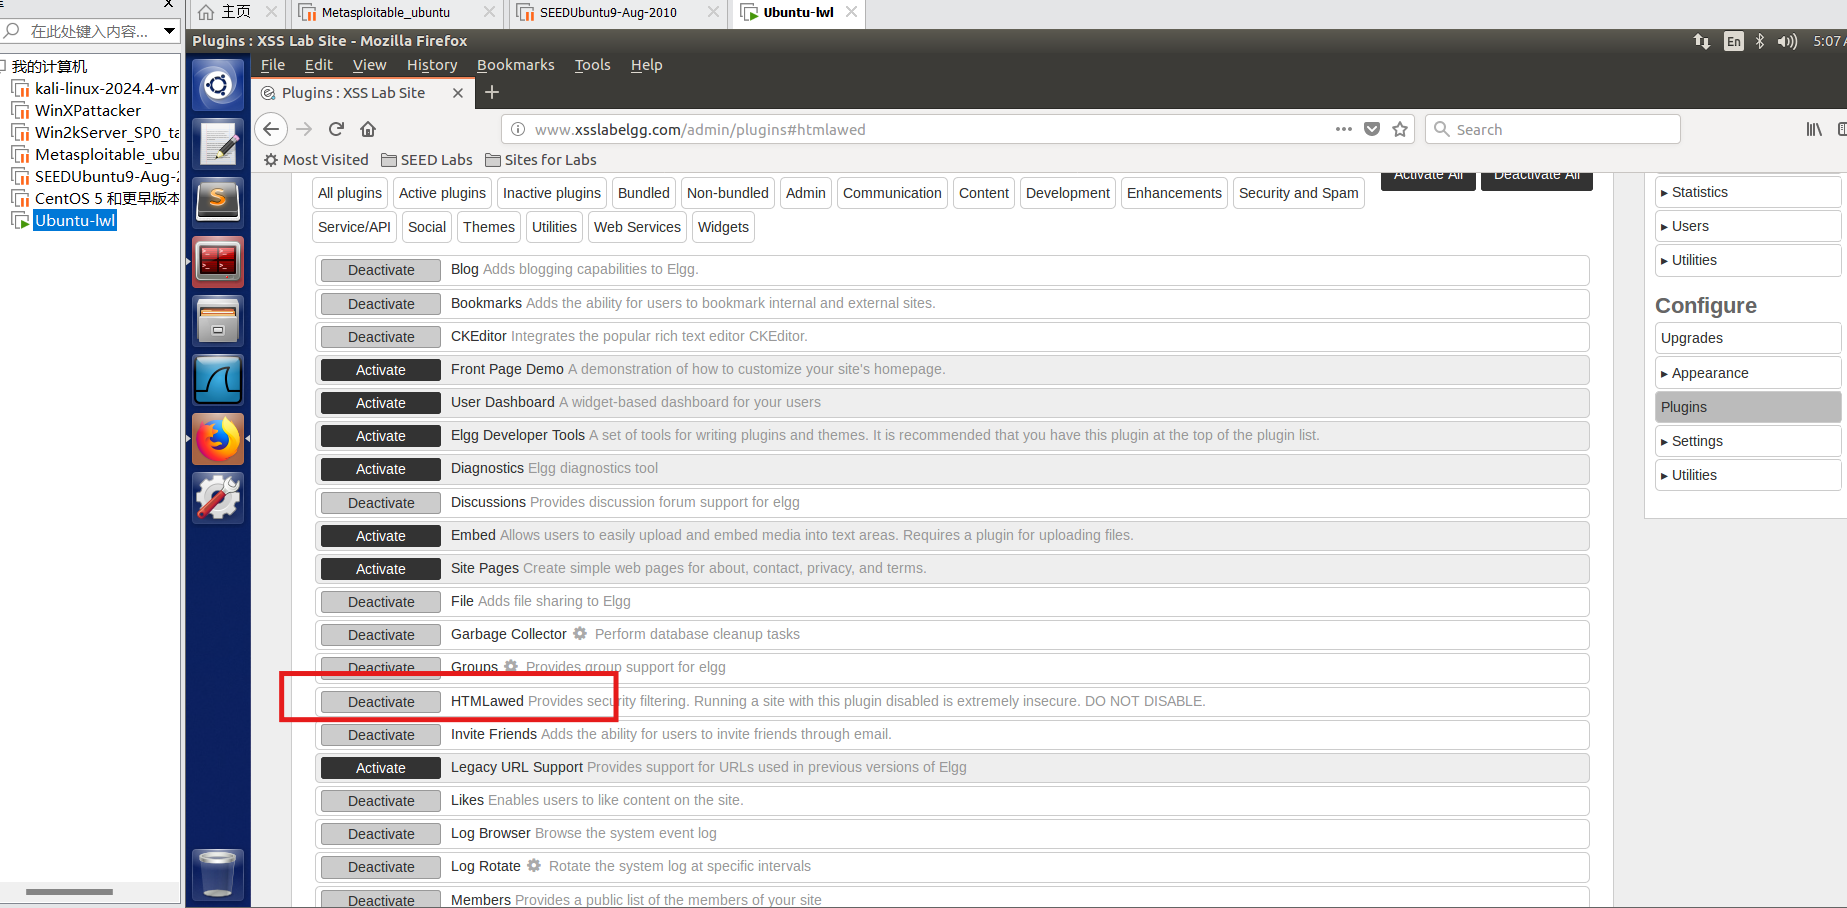Expand the Users sidebar section

point(1747,226)
